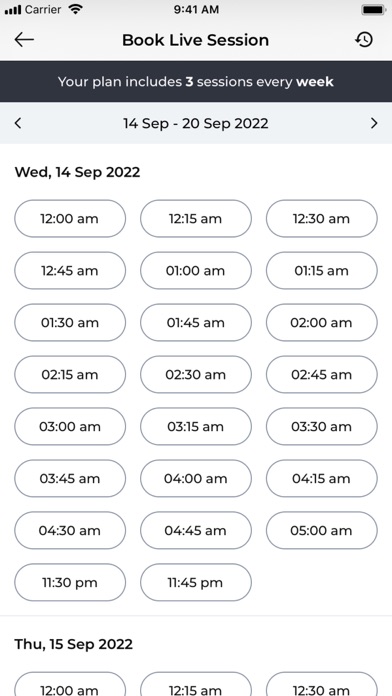Image resolution: width=392 pixels, height=696 pixels.
Task: Choose the 04:00 am time slot
Action: click(196, 478)
